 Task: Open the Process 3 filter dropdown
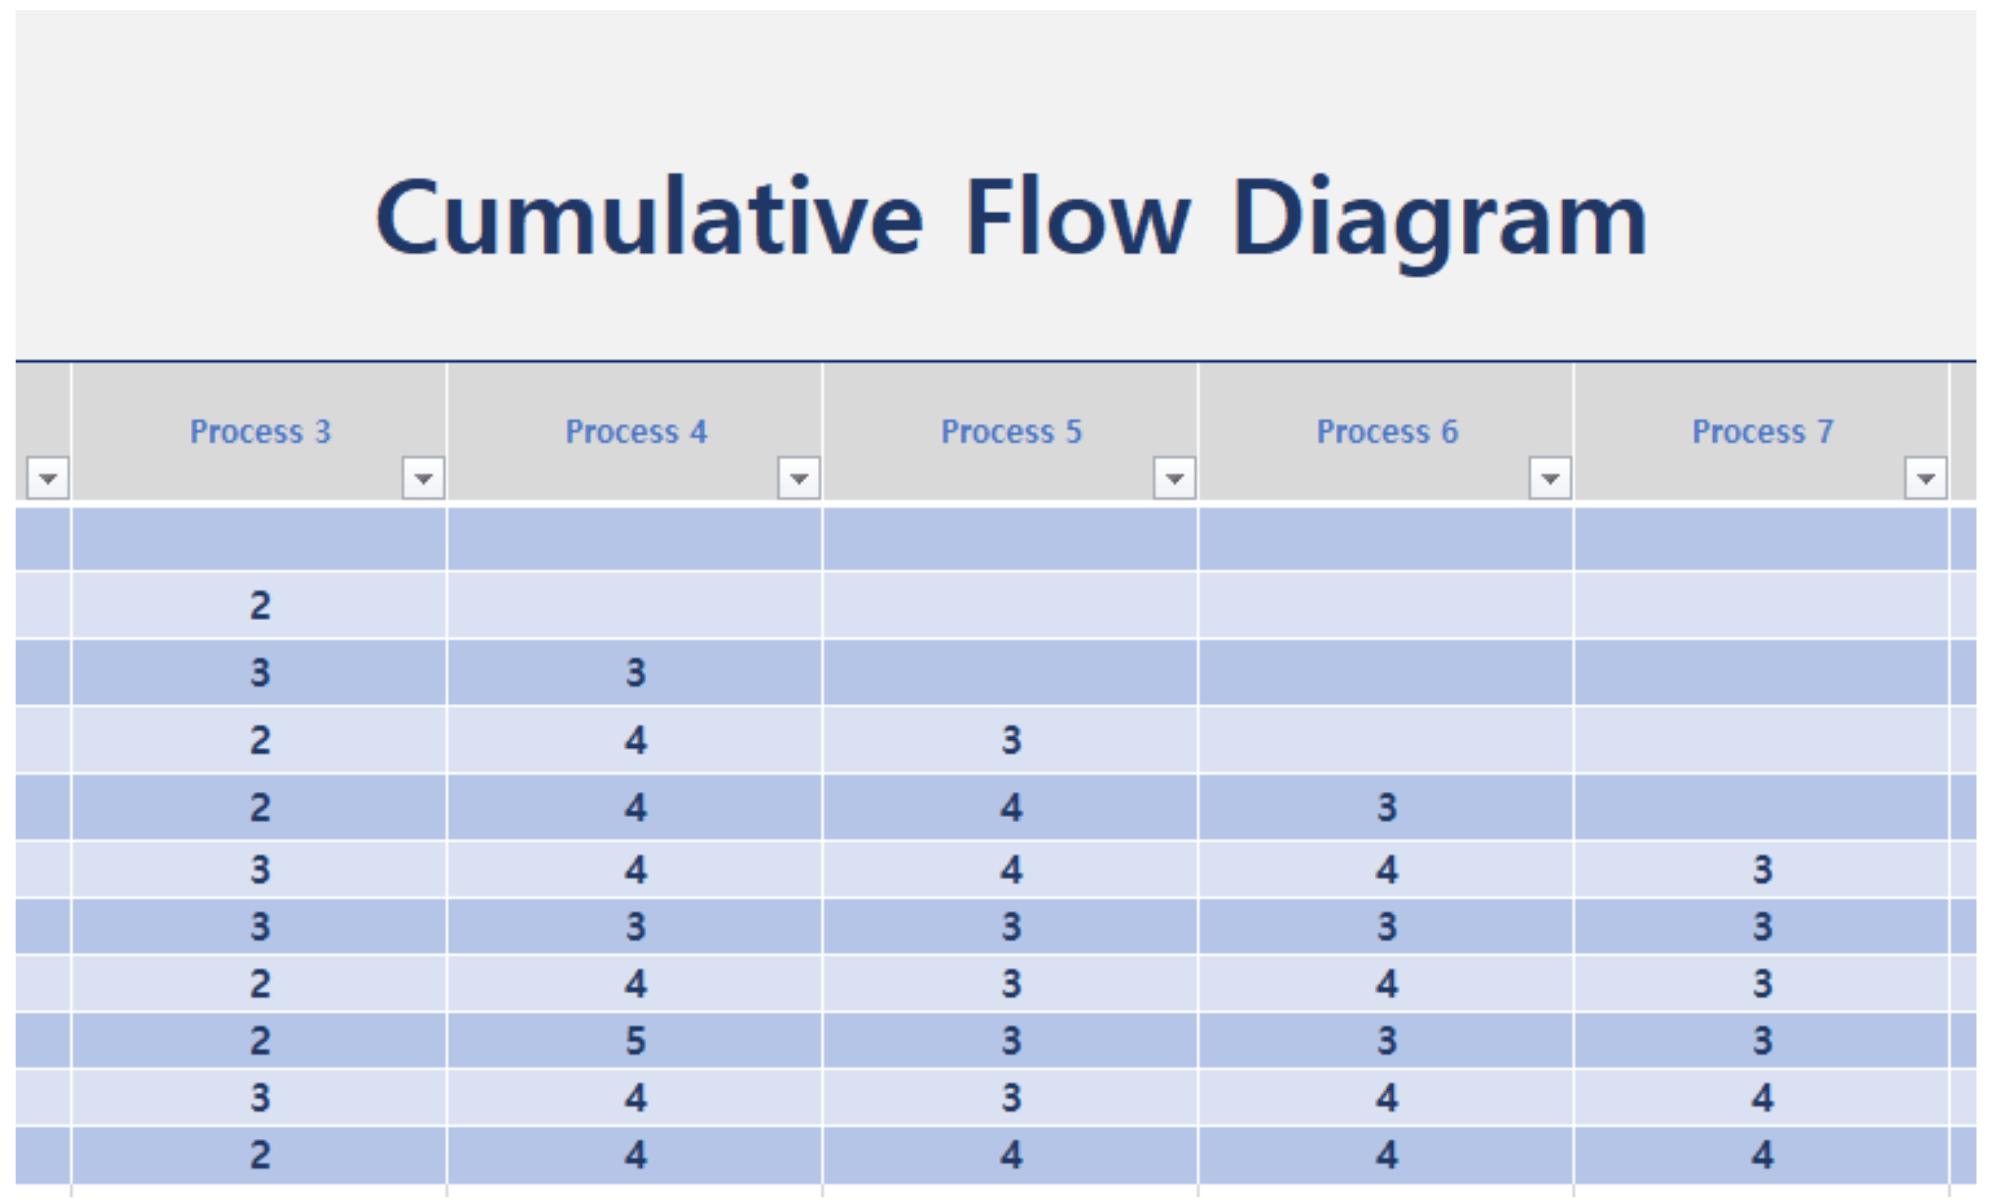[x=423, y=478]
